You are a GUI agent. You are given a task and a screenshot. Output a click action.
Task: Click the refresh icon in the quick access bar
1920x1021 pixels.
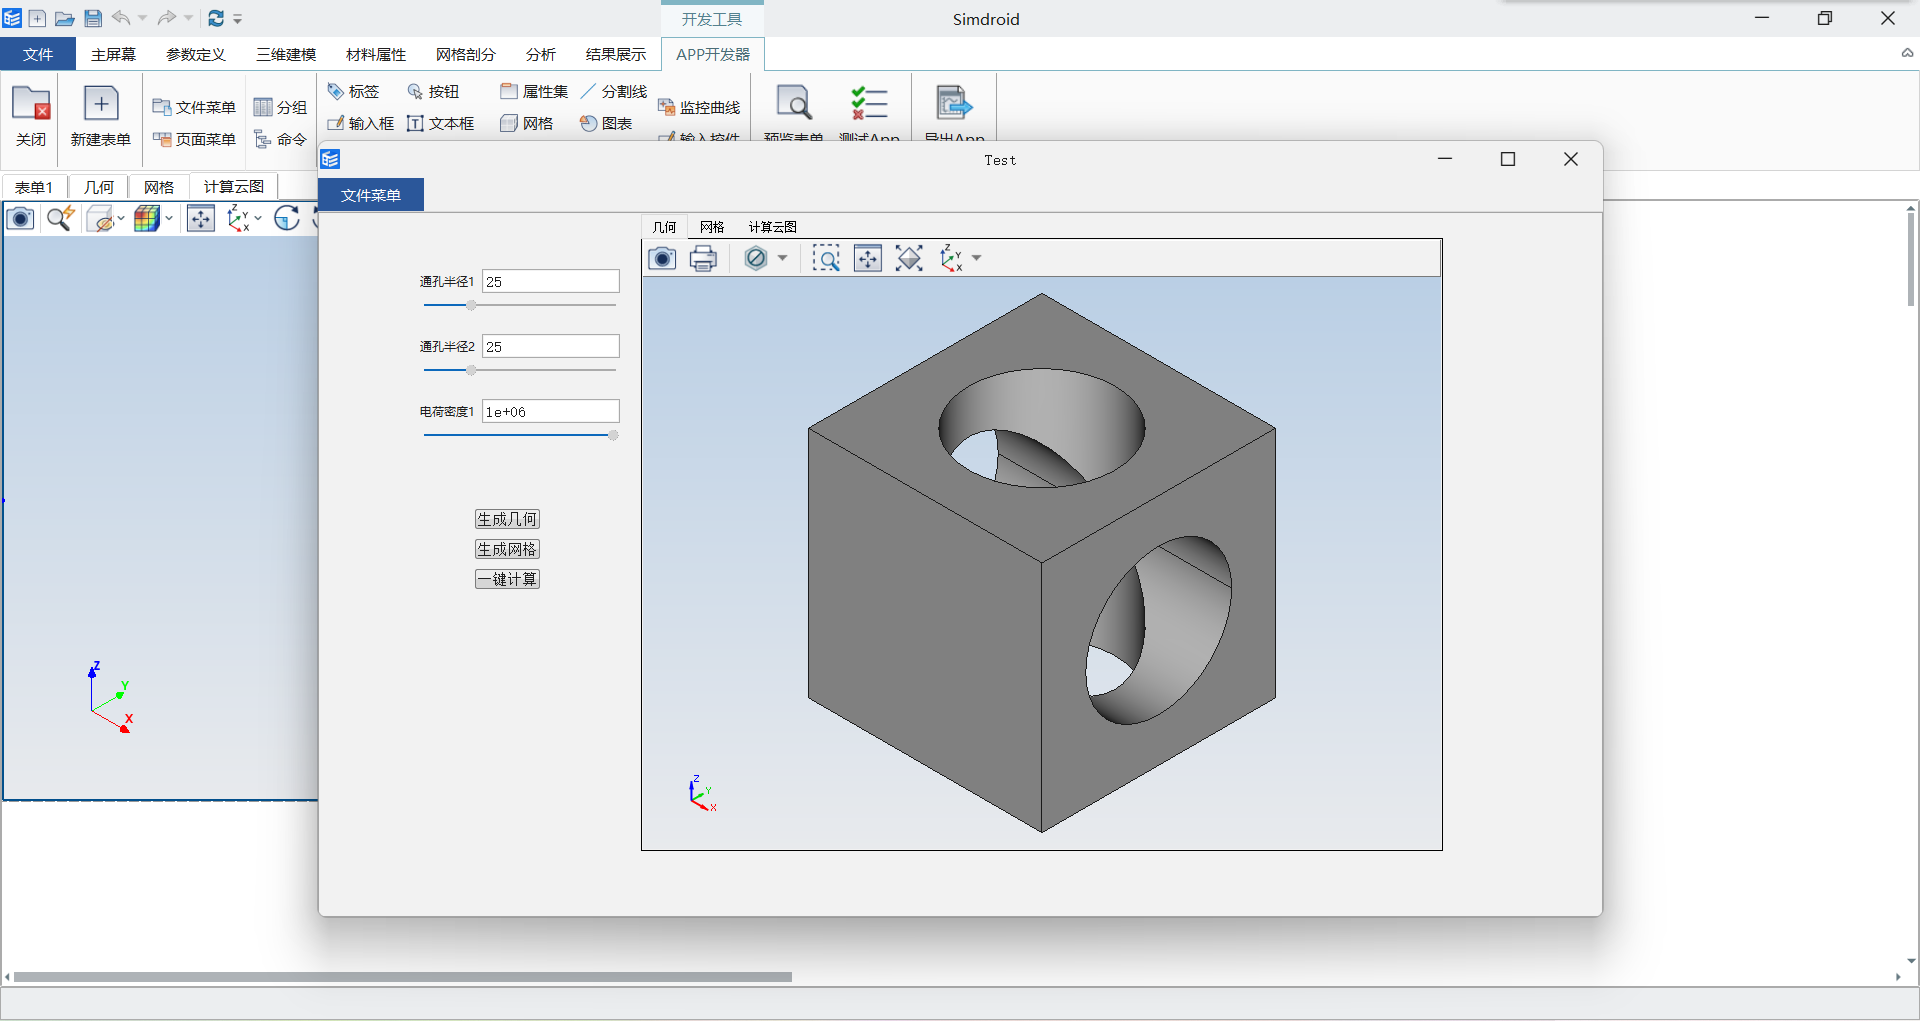[216, 18]
